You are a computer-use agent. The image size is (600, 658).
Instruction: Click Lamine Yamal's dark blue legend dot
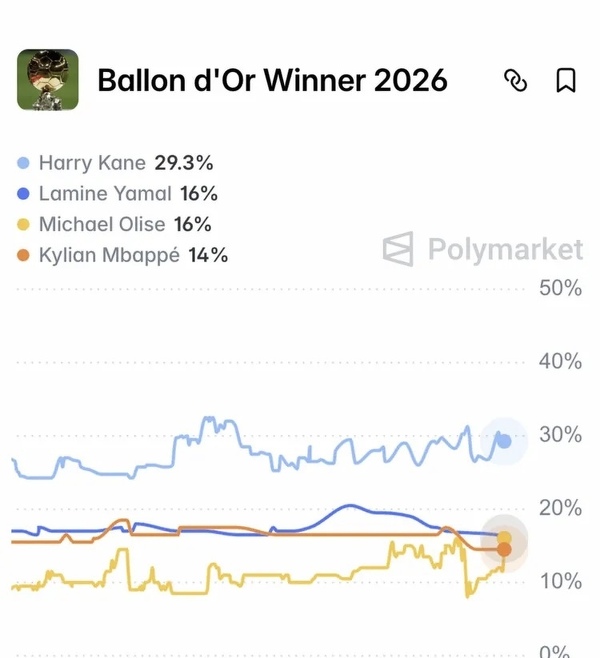click(24, 194)
